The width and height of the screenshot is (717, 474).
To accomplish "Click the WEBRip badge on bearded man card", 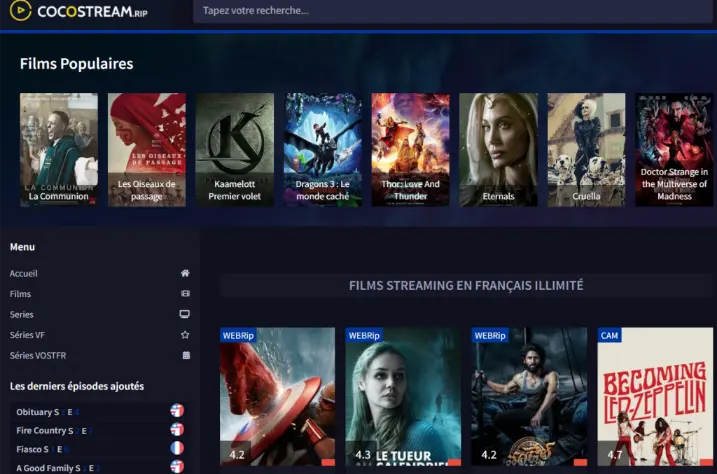I will pos(490,336).
